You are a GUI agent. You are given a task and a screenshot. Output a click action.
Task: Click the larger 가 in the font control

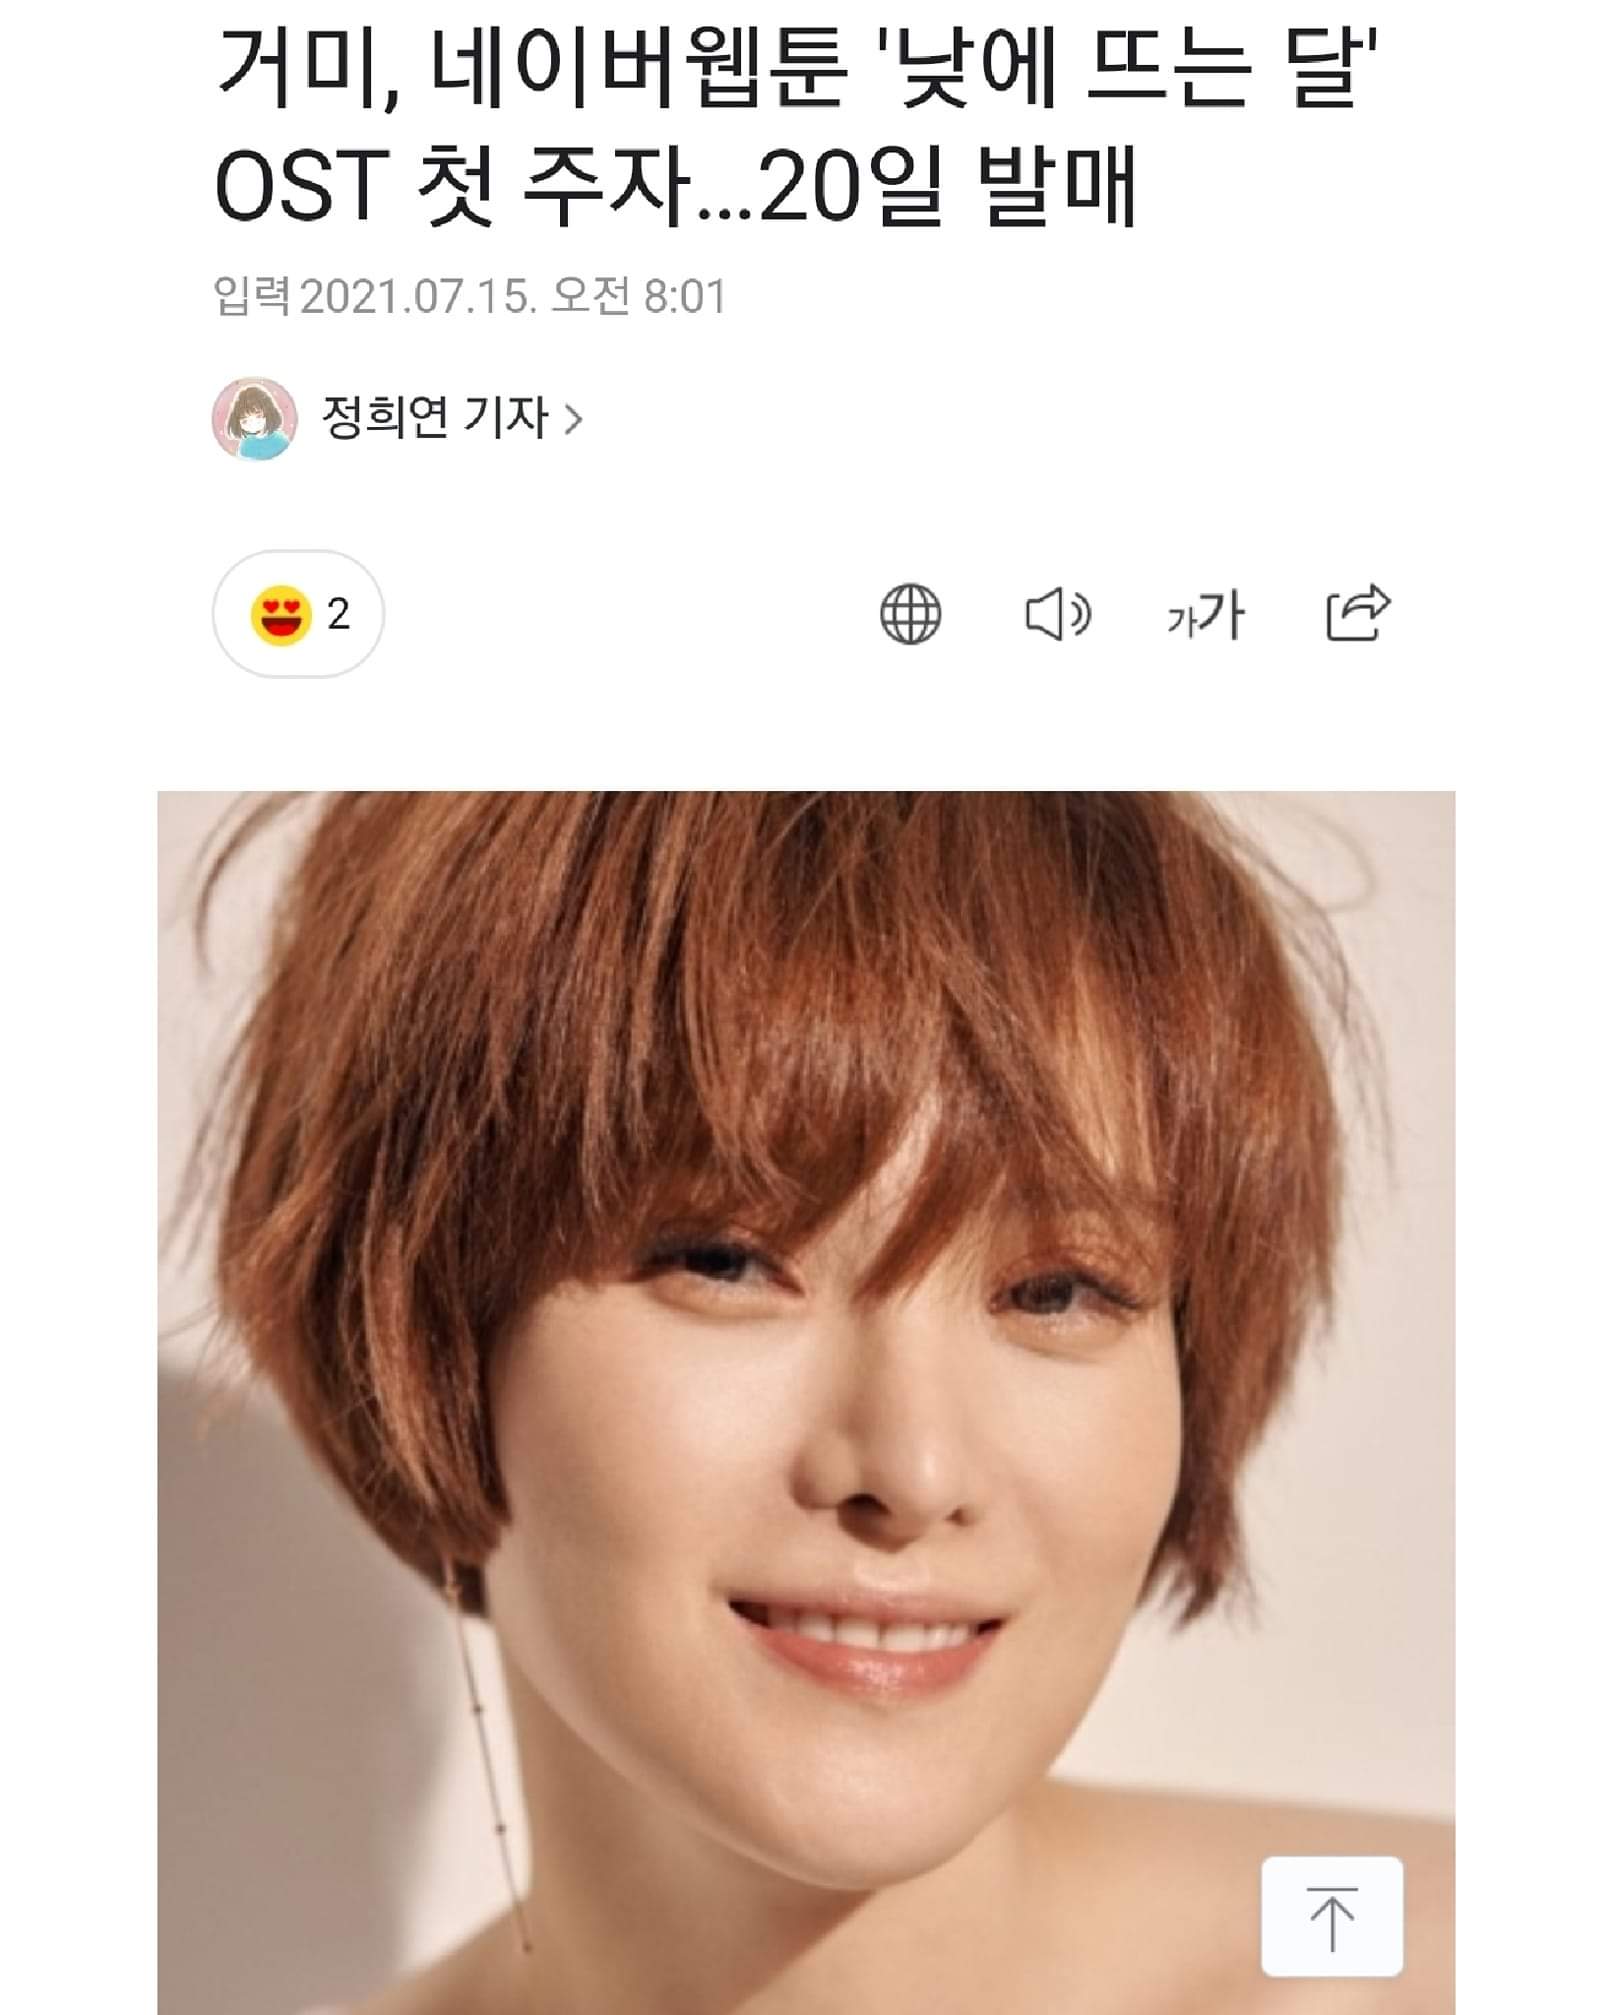(1221, 613)
